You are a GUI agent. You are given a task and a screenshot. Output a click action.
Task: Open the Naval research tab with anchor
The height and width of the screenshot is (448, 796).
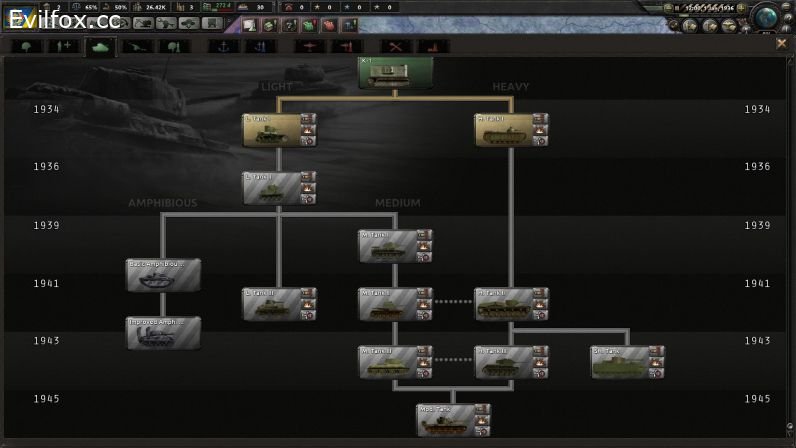click(x=225, y=46)
